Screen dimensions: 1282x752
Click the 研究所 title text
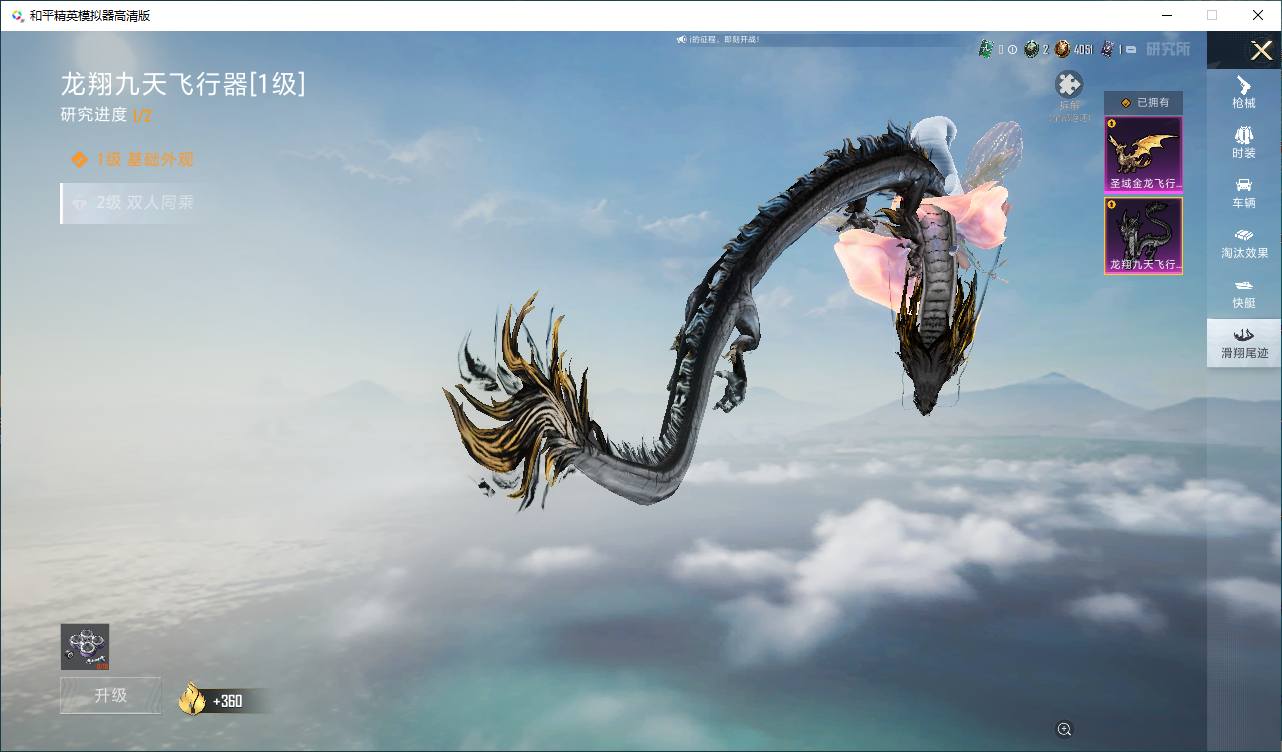(1168, 49)
